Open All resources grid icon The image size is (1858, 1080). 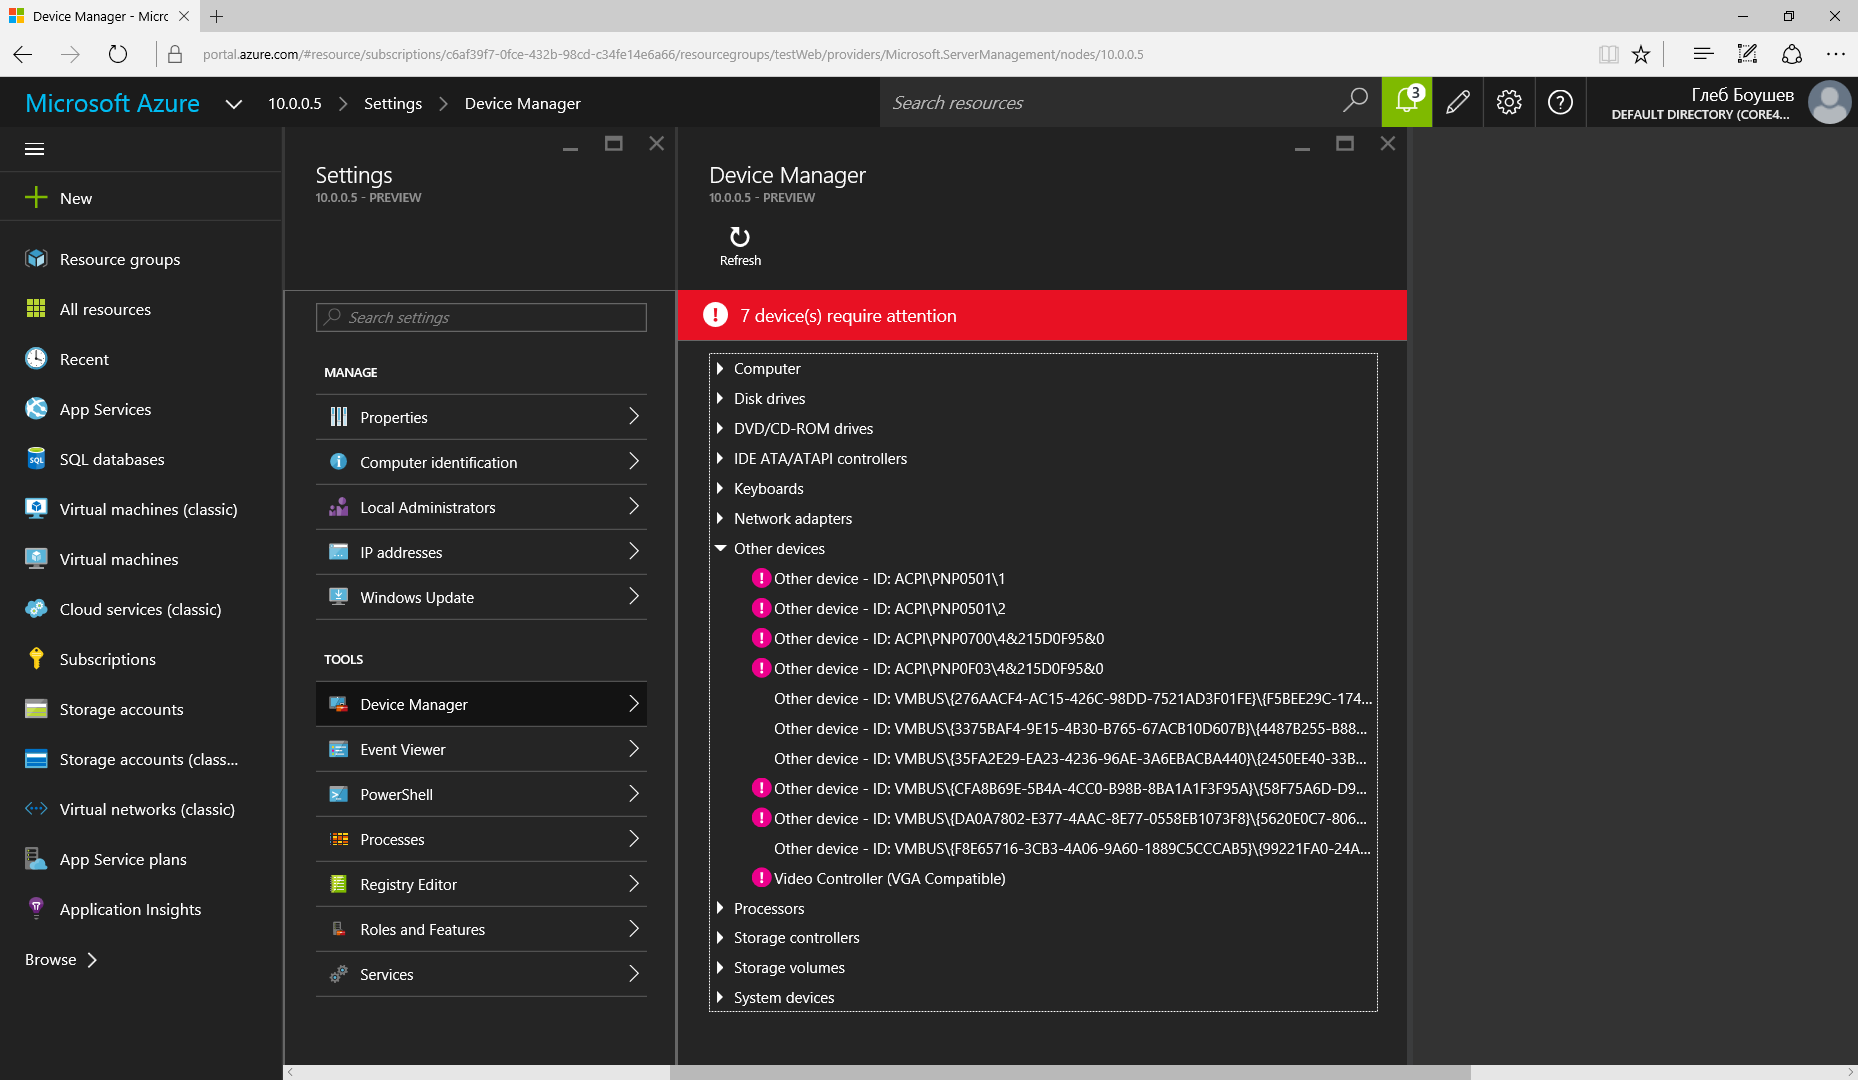pos(36,309)
